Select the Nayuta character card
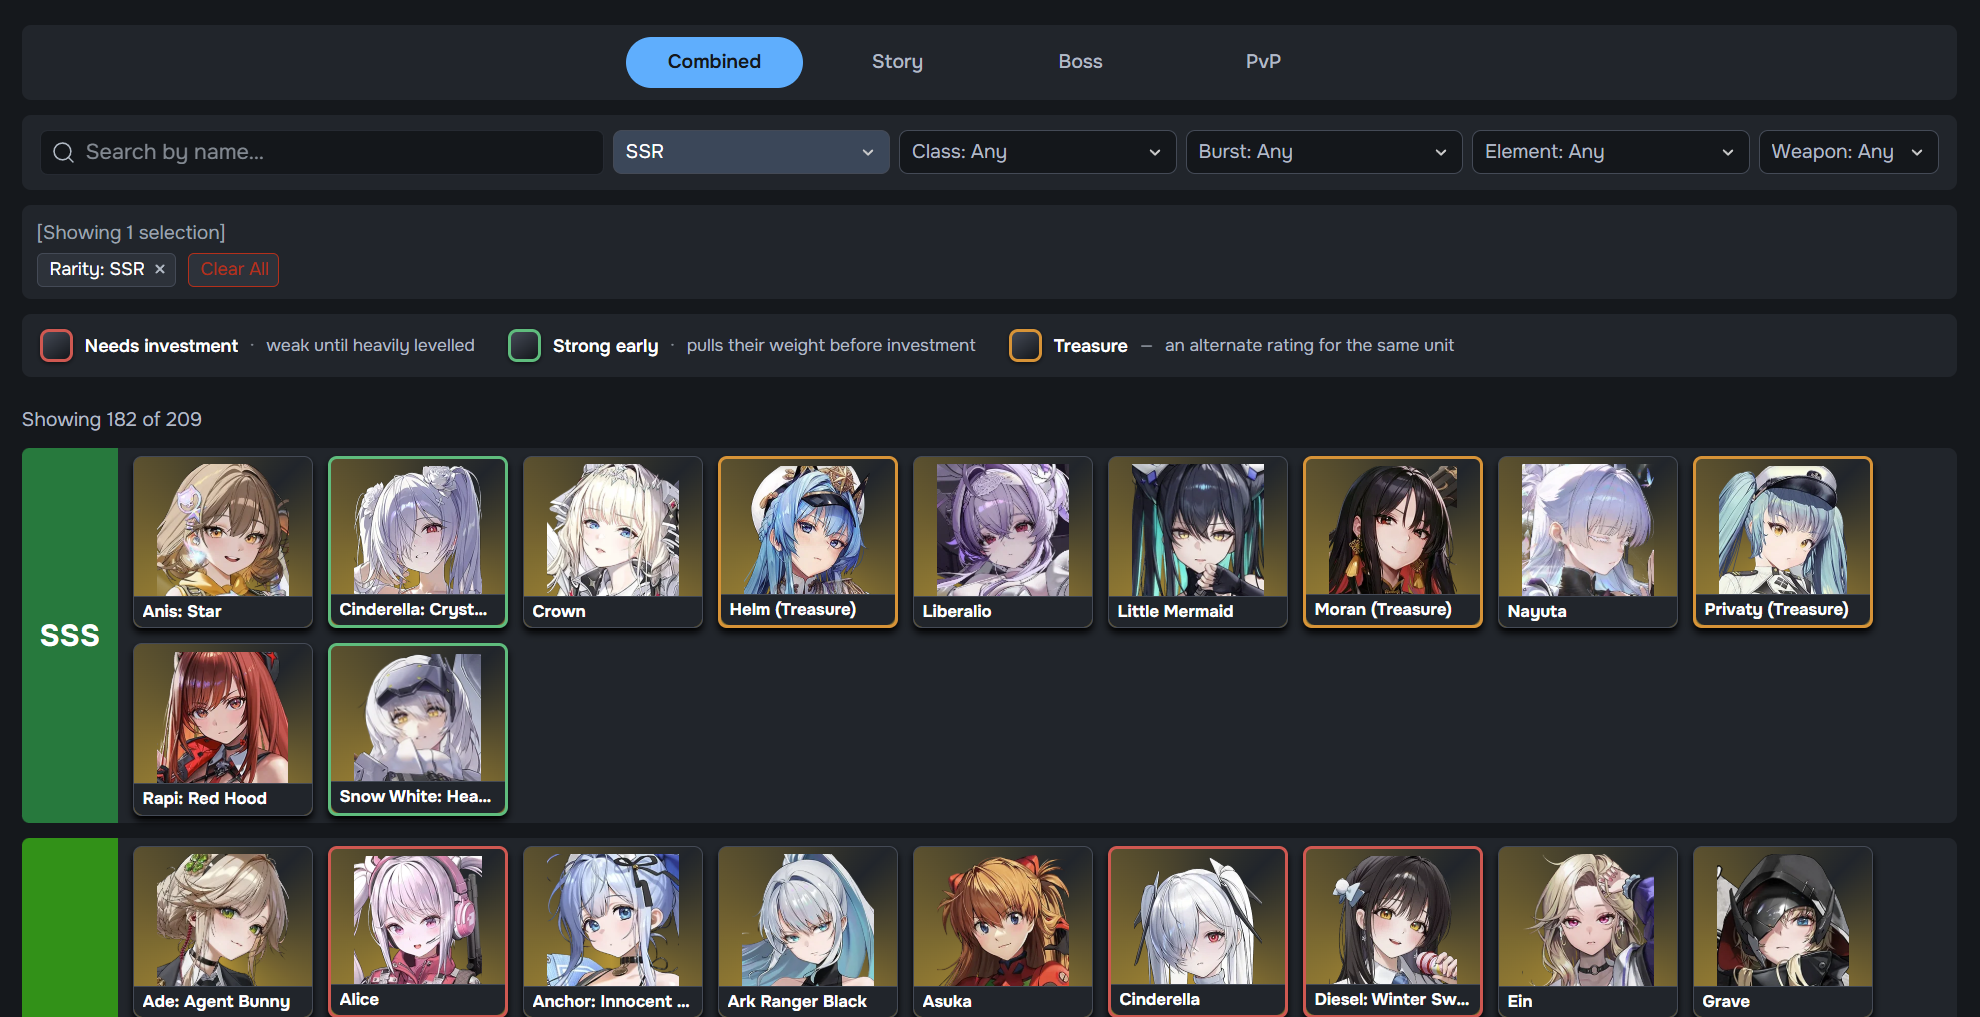The height and width of the screenshot is (1017, 1980). tap(1588, 542)
